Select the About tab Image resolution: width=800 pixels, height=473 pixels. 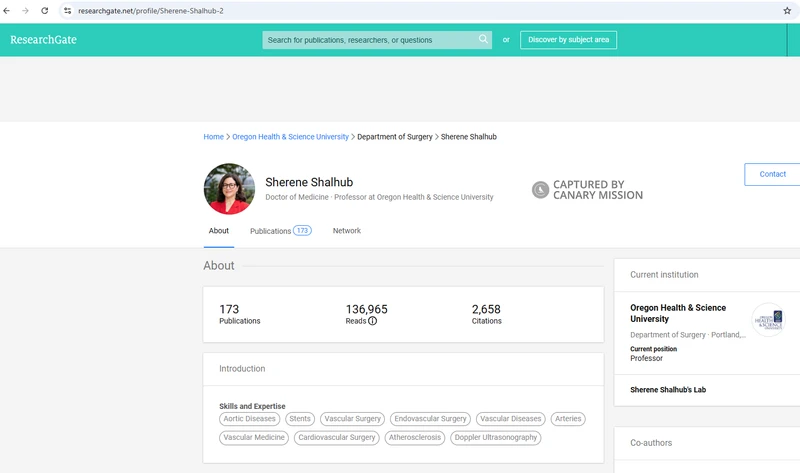tap(219, 231)
